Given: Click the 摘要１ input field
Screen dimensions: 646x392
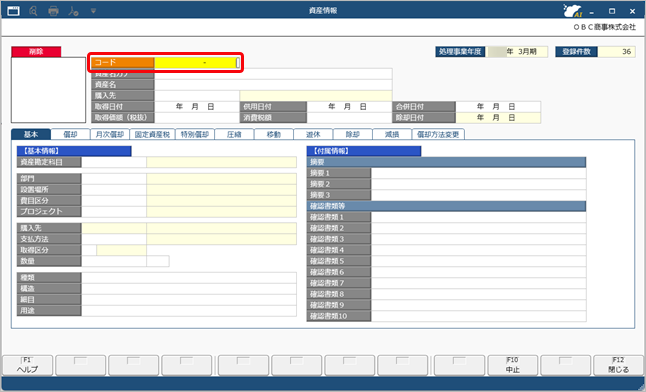Looking at the screenshot, I should pos(479,173).
